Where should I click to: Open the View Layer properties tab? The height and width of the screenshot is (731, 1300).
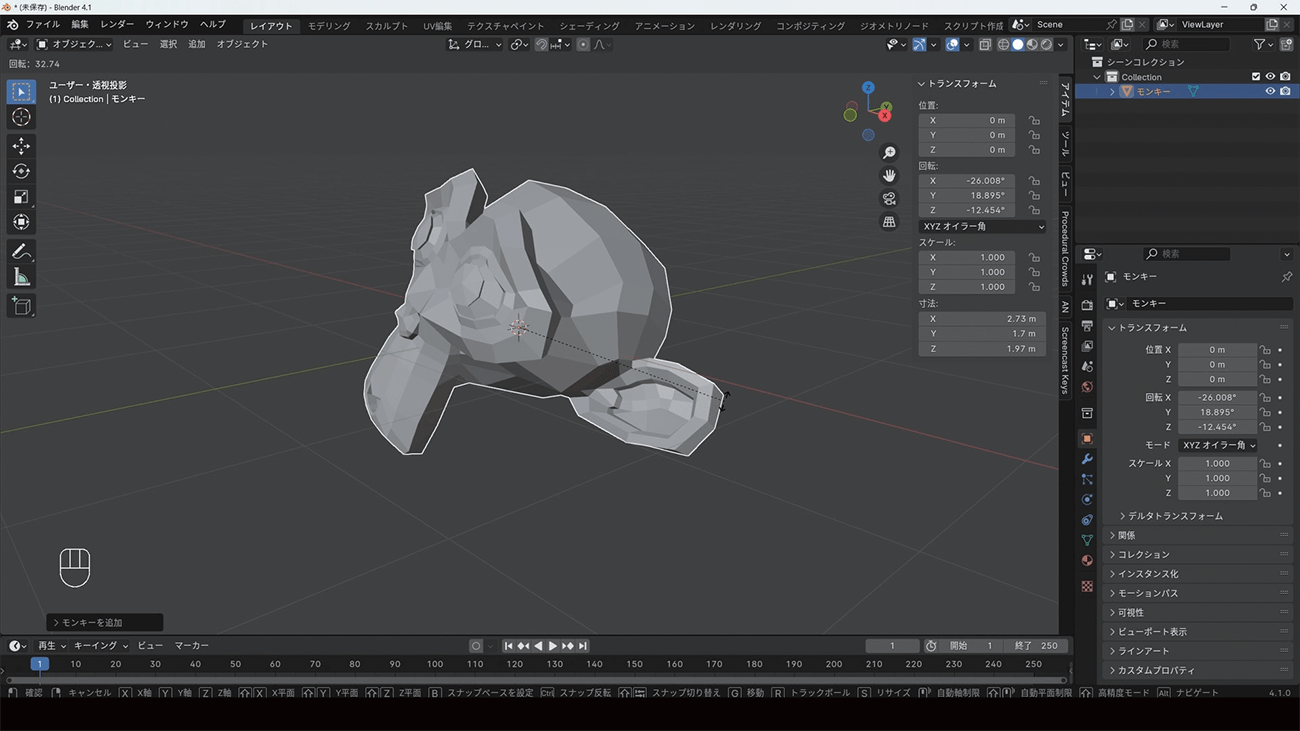(1087, 346)
